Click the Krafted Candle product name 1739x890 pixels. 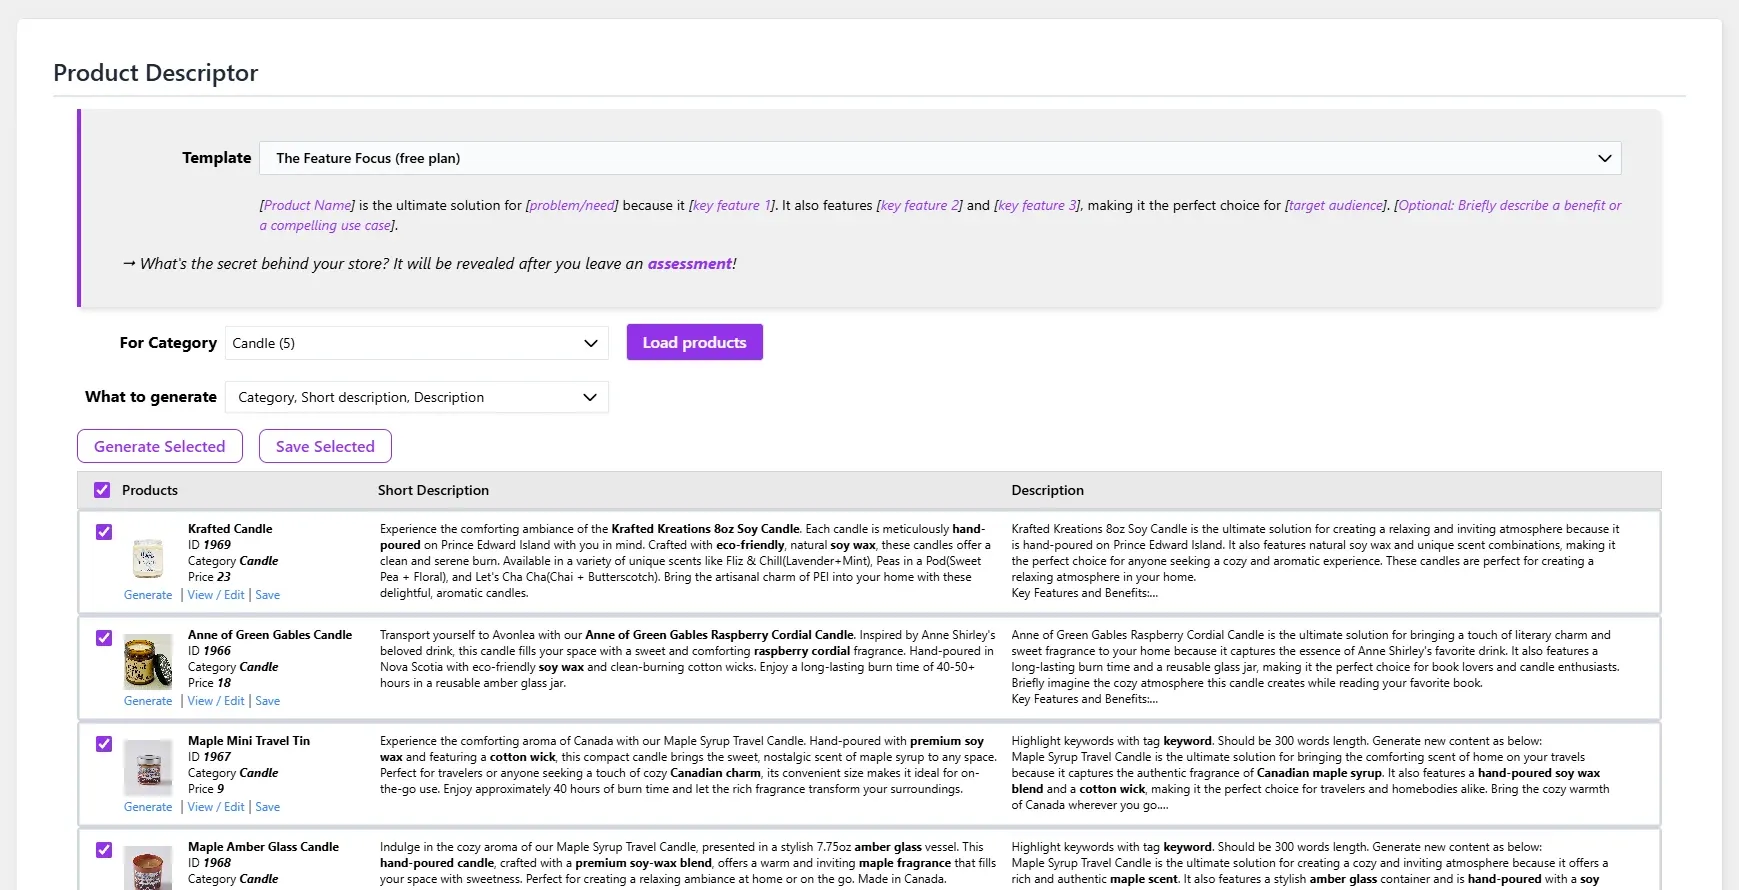pos(230,529)
